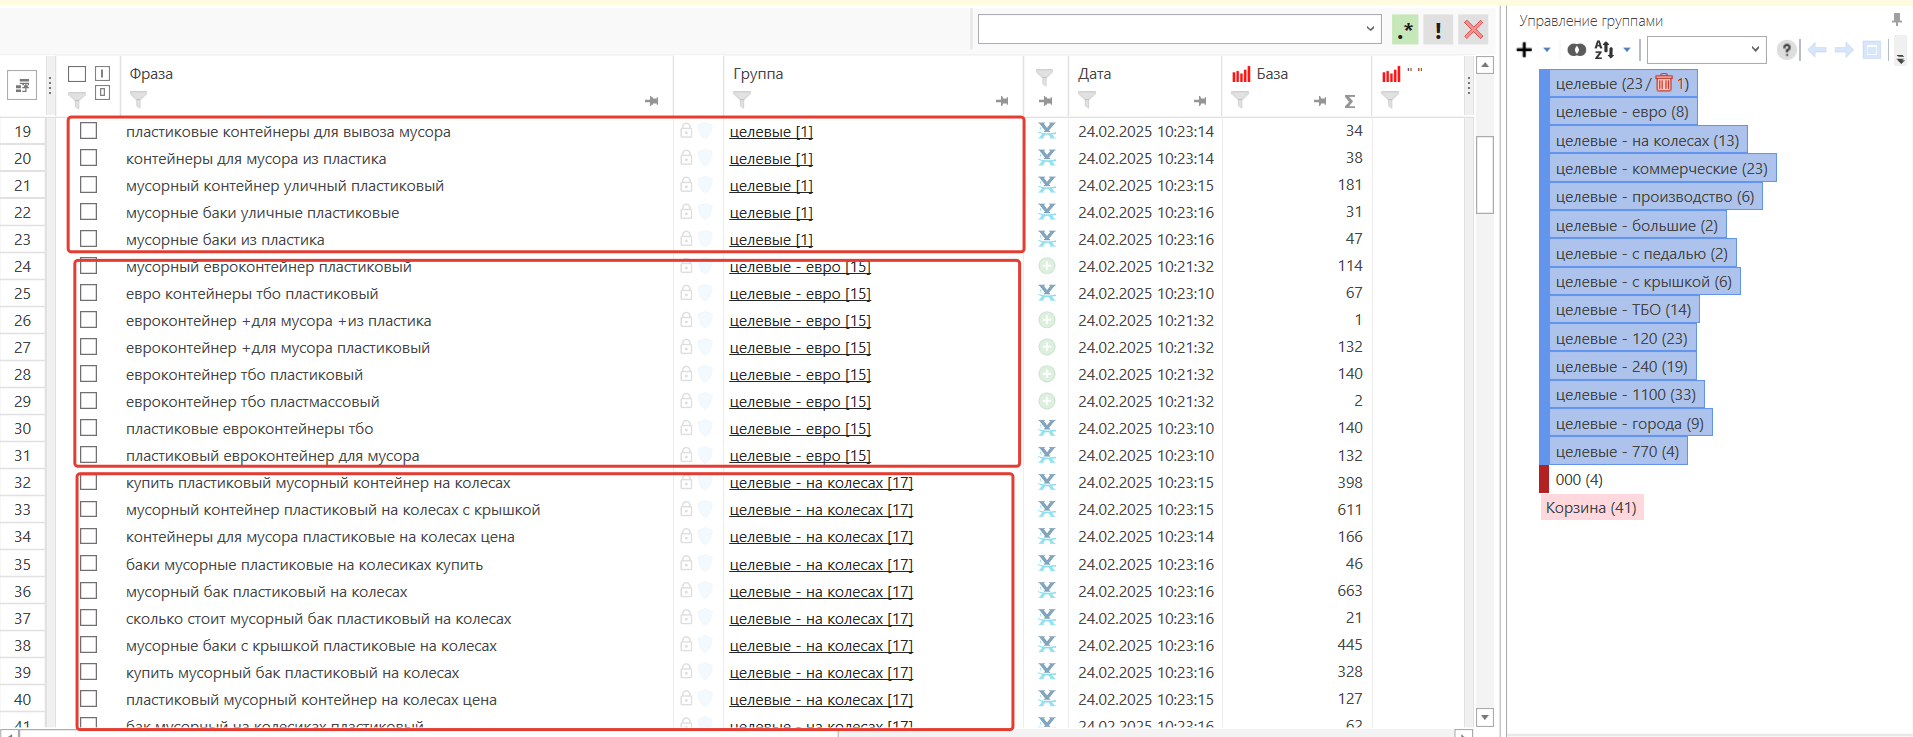The image size is (1913, 737).
Task: Click the pin icon in Группа column header
Action: (1002, 101)
